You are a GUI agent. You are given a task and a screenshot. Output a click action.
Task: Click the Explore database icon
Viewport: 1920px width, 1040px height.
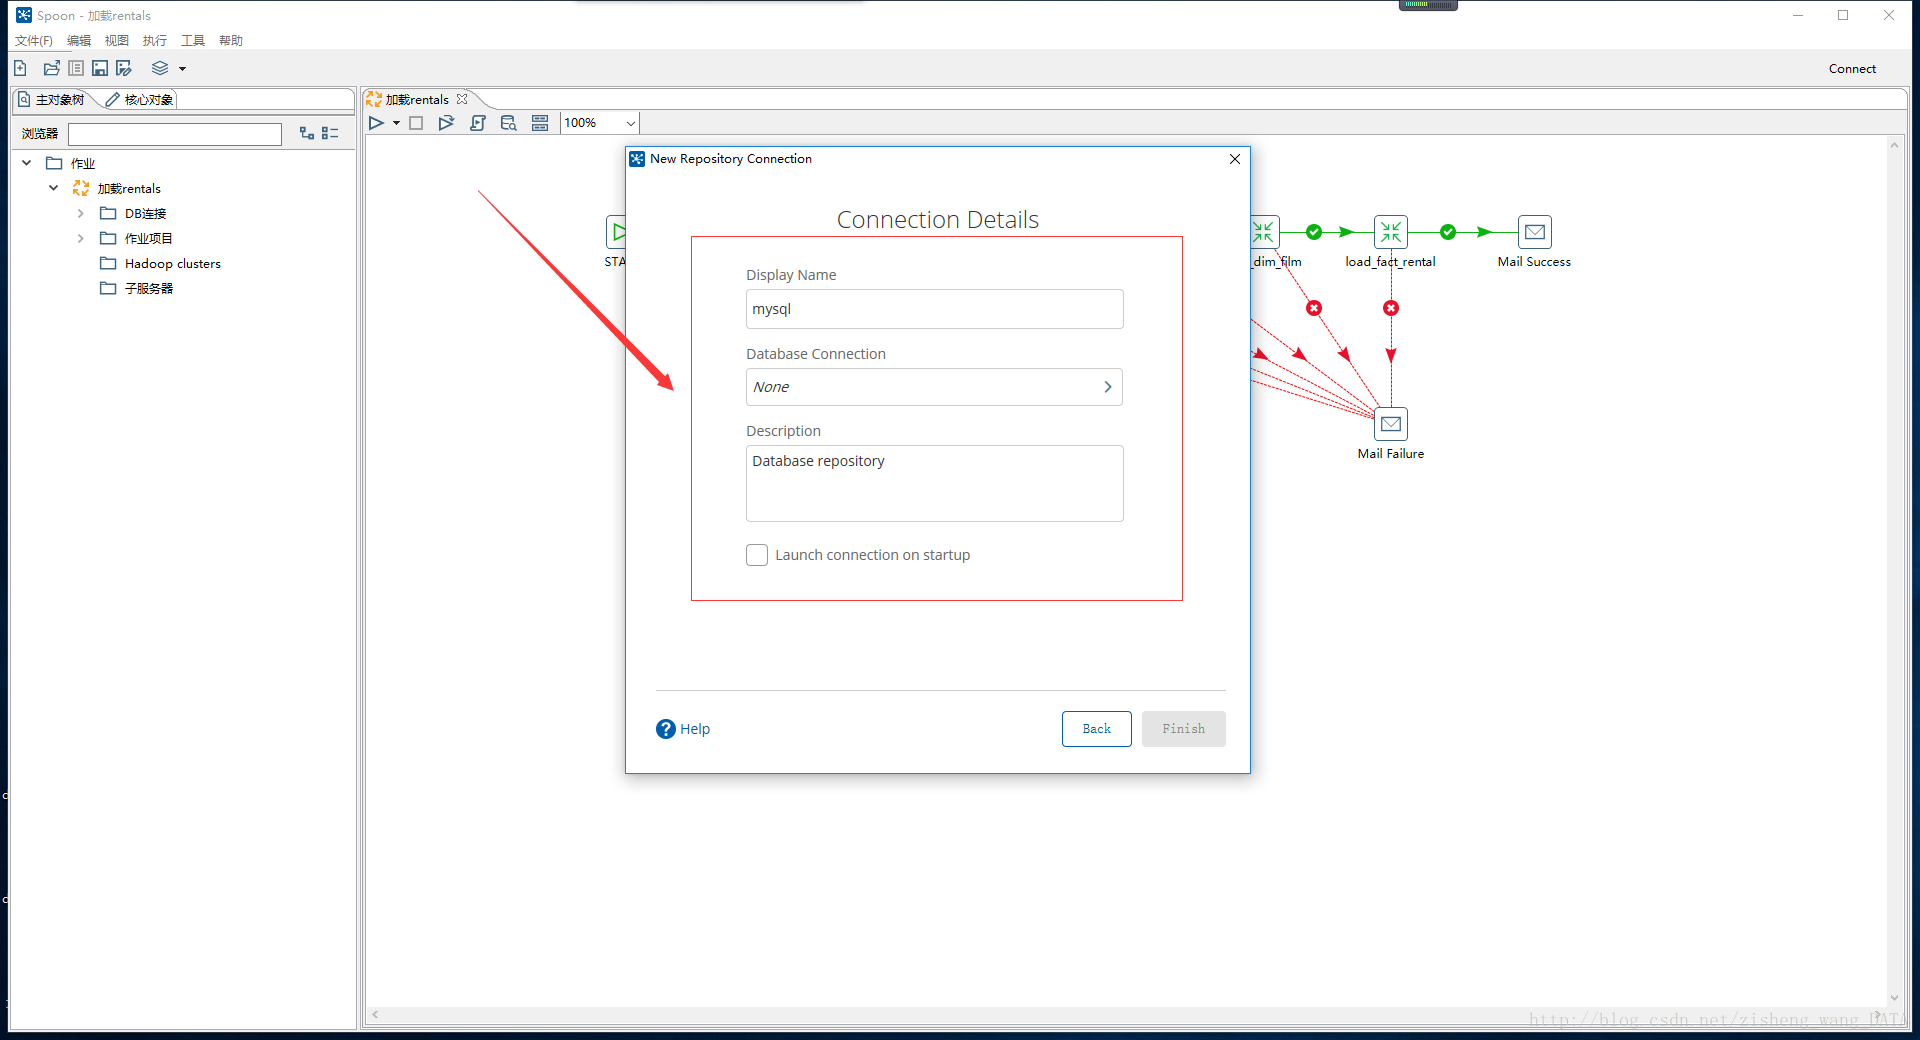click(x=509, y=123)
